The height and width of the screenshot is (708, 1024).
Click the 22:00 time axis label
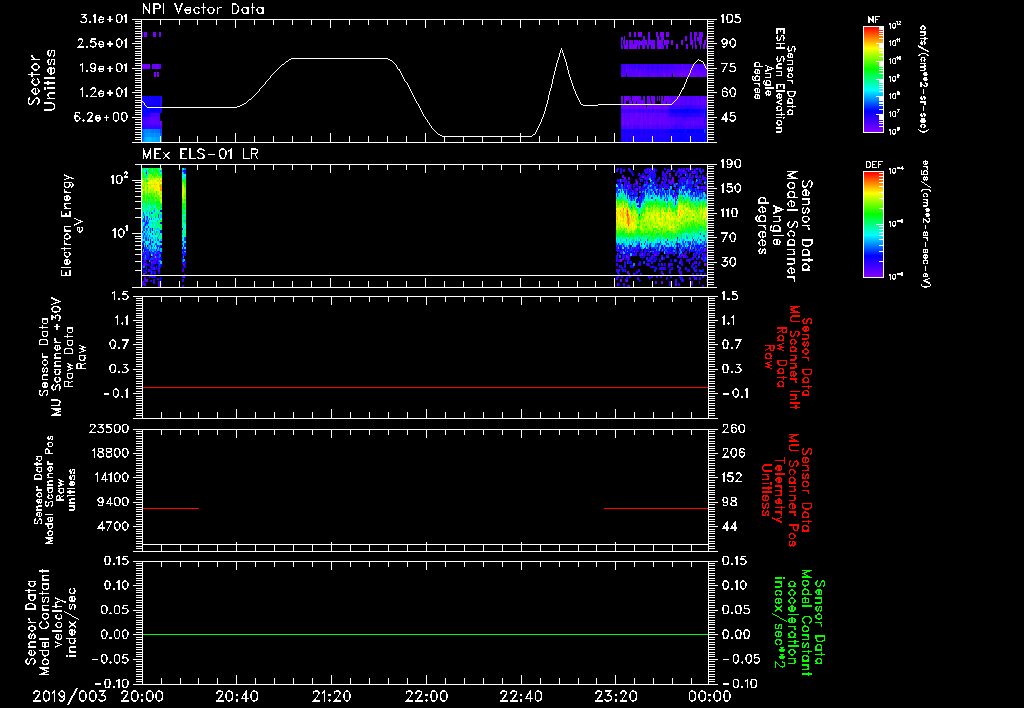[426, 696]
